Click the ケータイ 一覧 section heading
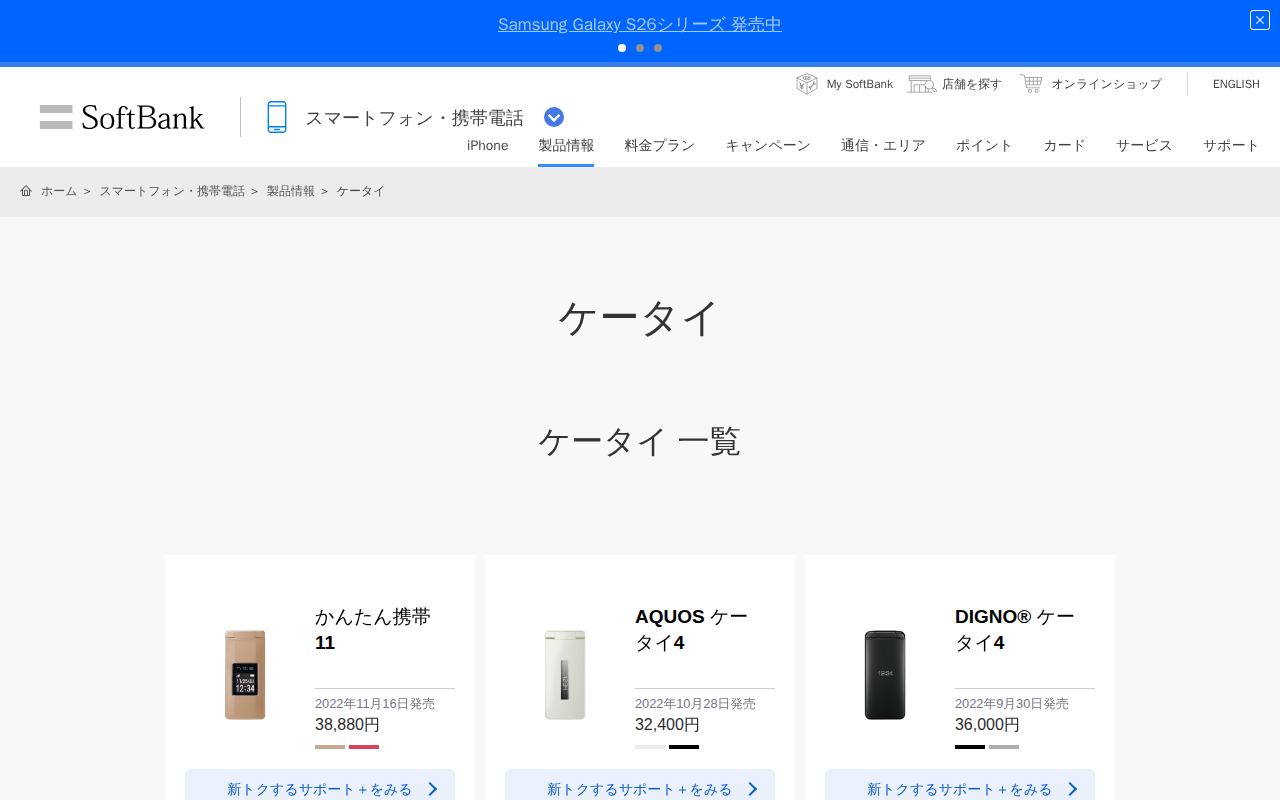 (x=640, y=441)
